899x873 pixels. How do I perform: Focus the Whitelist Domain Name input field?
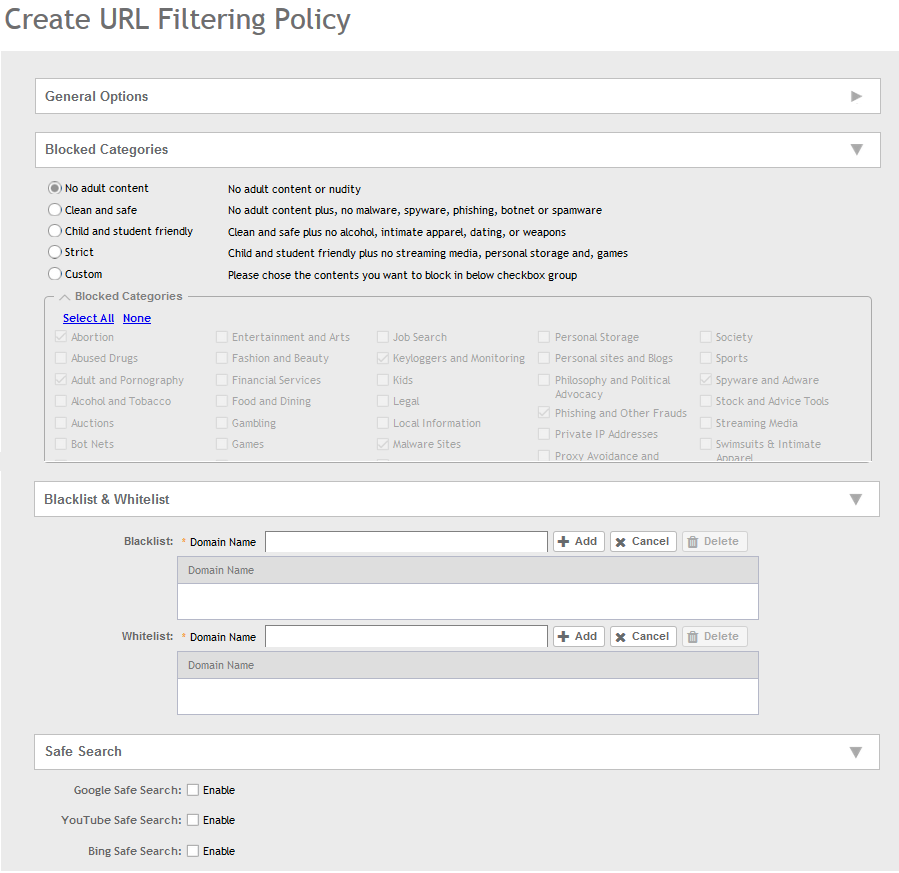[x=406, y=636]
